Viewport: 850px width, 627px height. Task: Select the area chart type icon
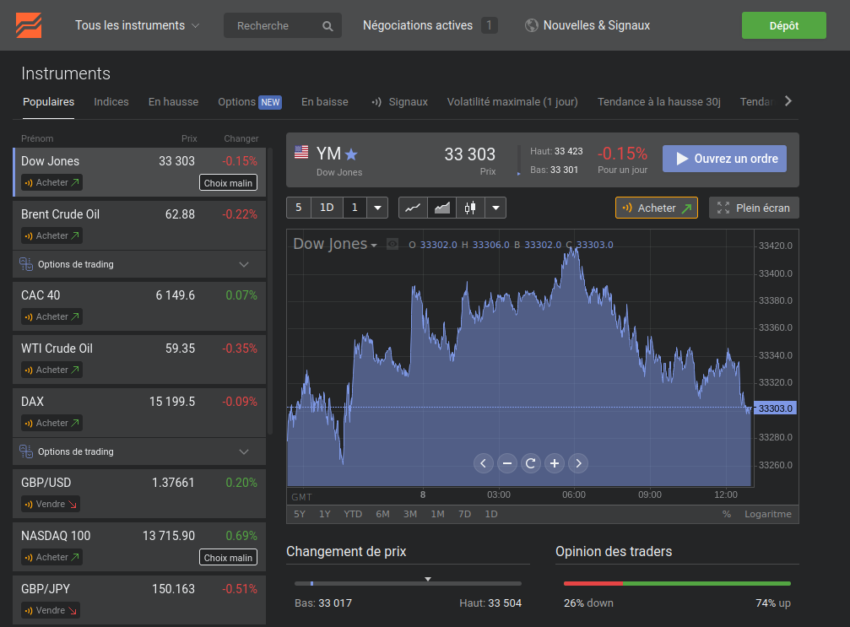pyautogui.click(x=442, y=207)
